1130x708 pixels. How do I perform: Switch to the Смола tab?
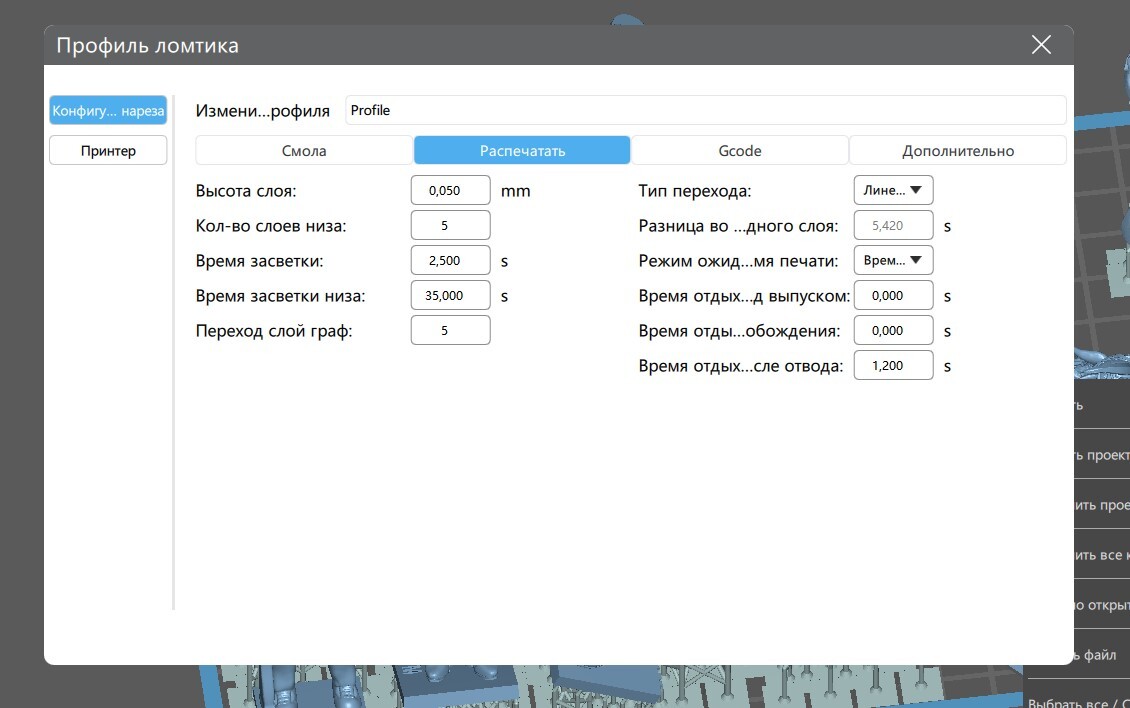click(x=304, y=151)
